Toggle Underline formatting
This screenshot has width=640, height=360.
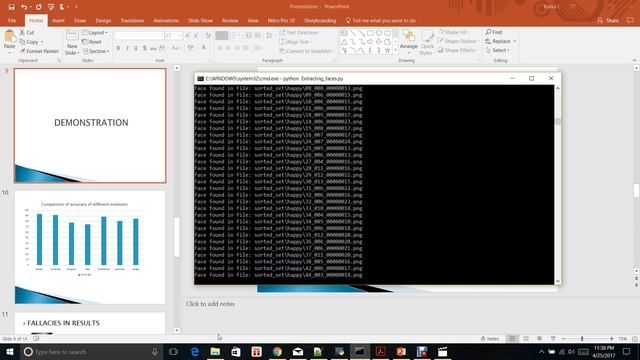point(136,48)
